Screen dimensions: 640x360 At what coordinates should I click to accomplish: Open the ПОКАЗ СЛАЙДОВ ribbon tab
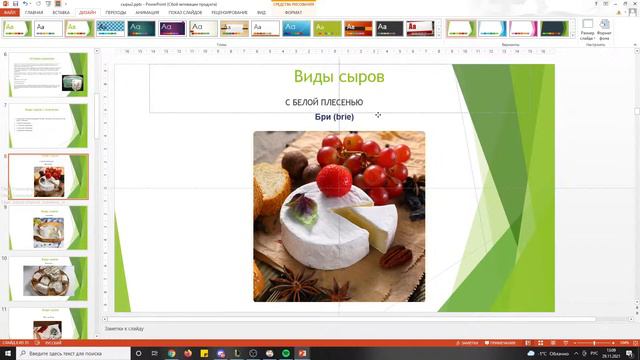185,13
